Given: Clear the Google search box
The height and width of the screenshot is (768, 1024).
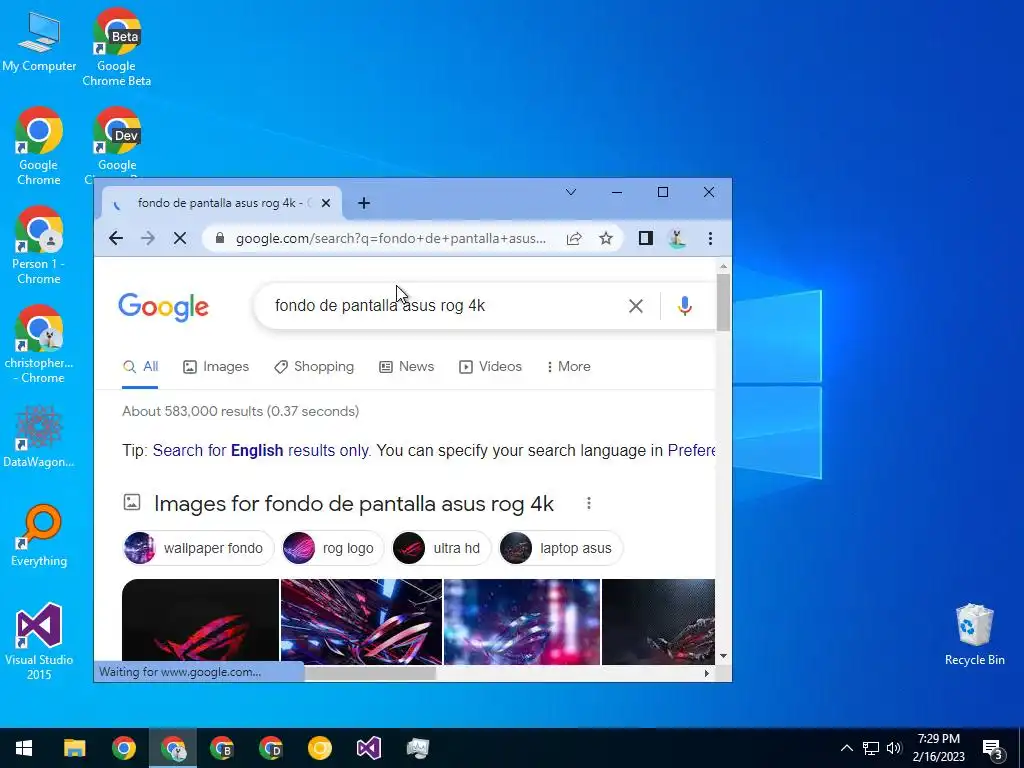Looking at the screenshot, I should click(x=635, y=306).
